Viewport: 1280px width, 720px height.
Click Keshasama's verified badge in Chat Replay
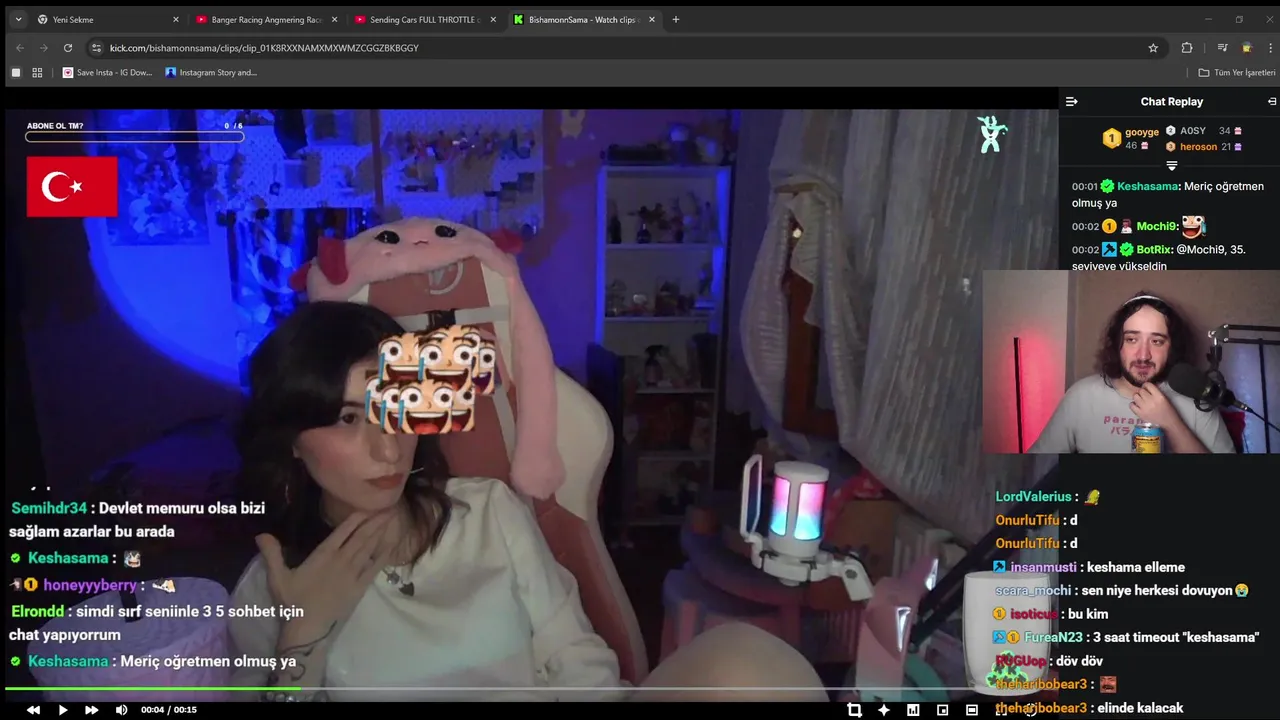click(1107, 186)
